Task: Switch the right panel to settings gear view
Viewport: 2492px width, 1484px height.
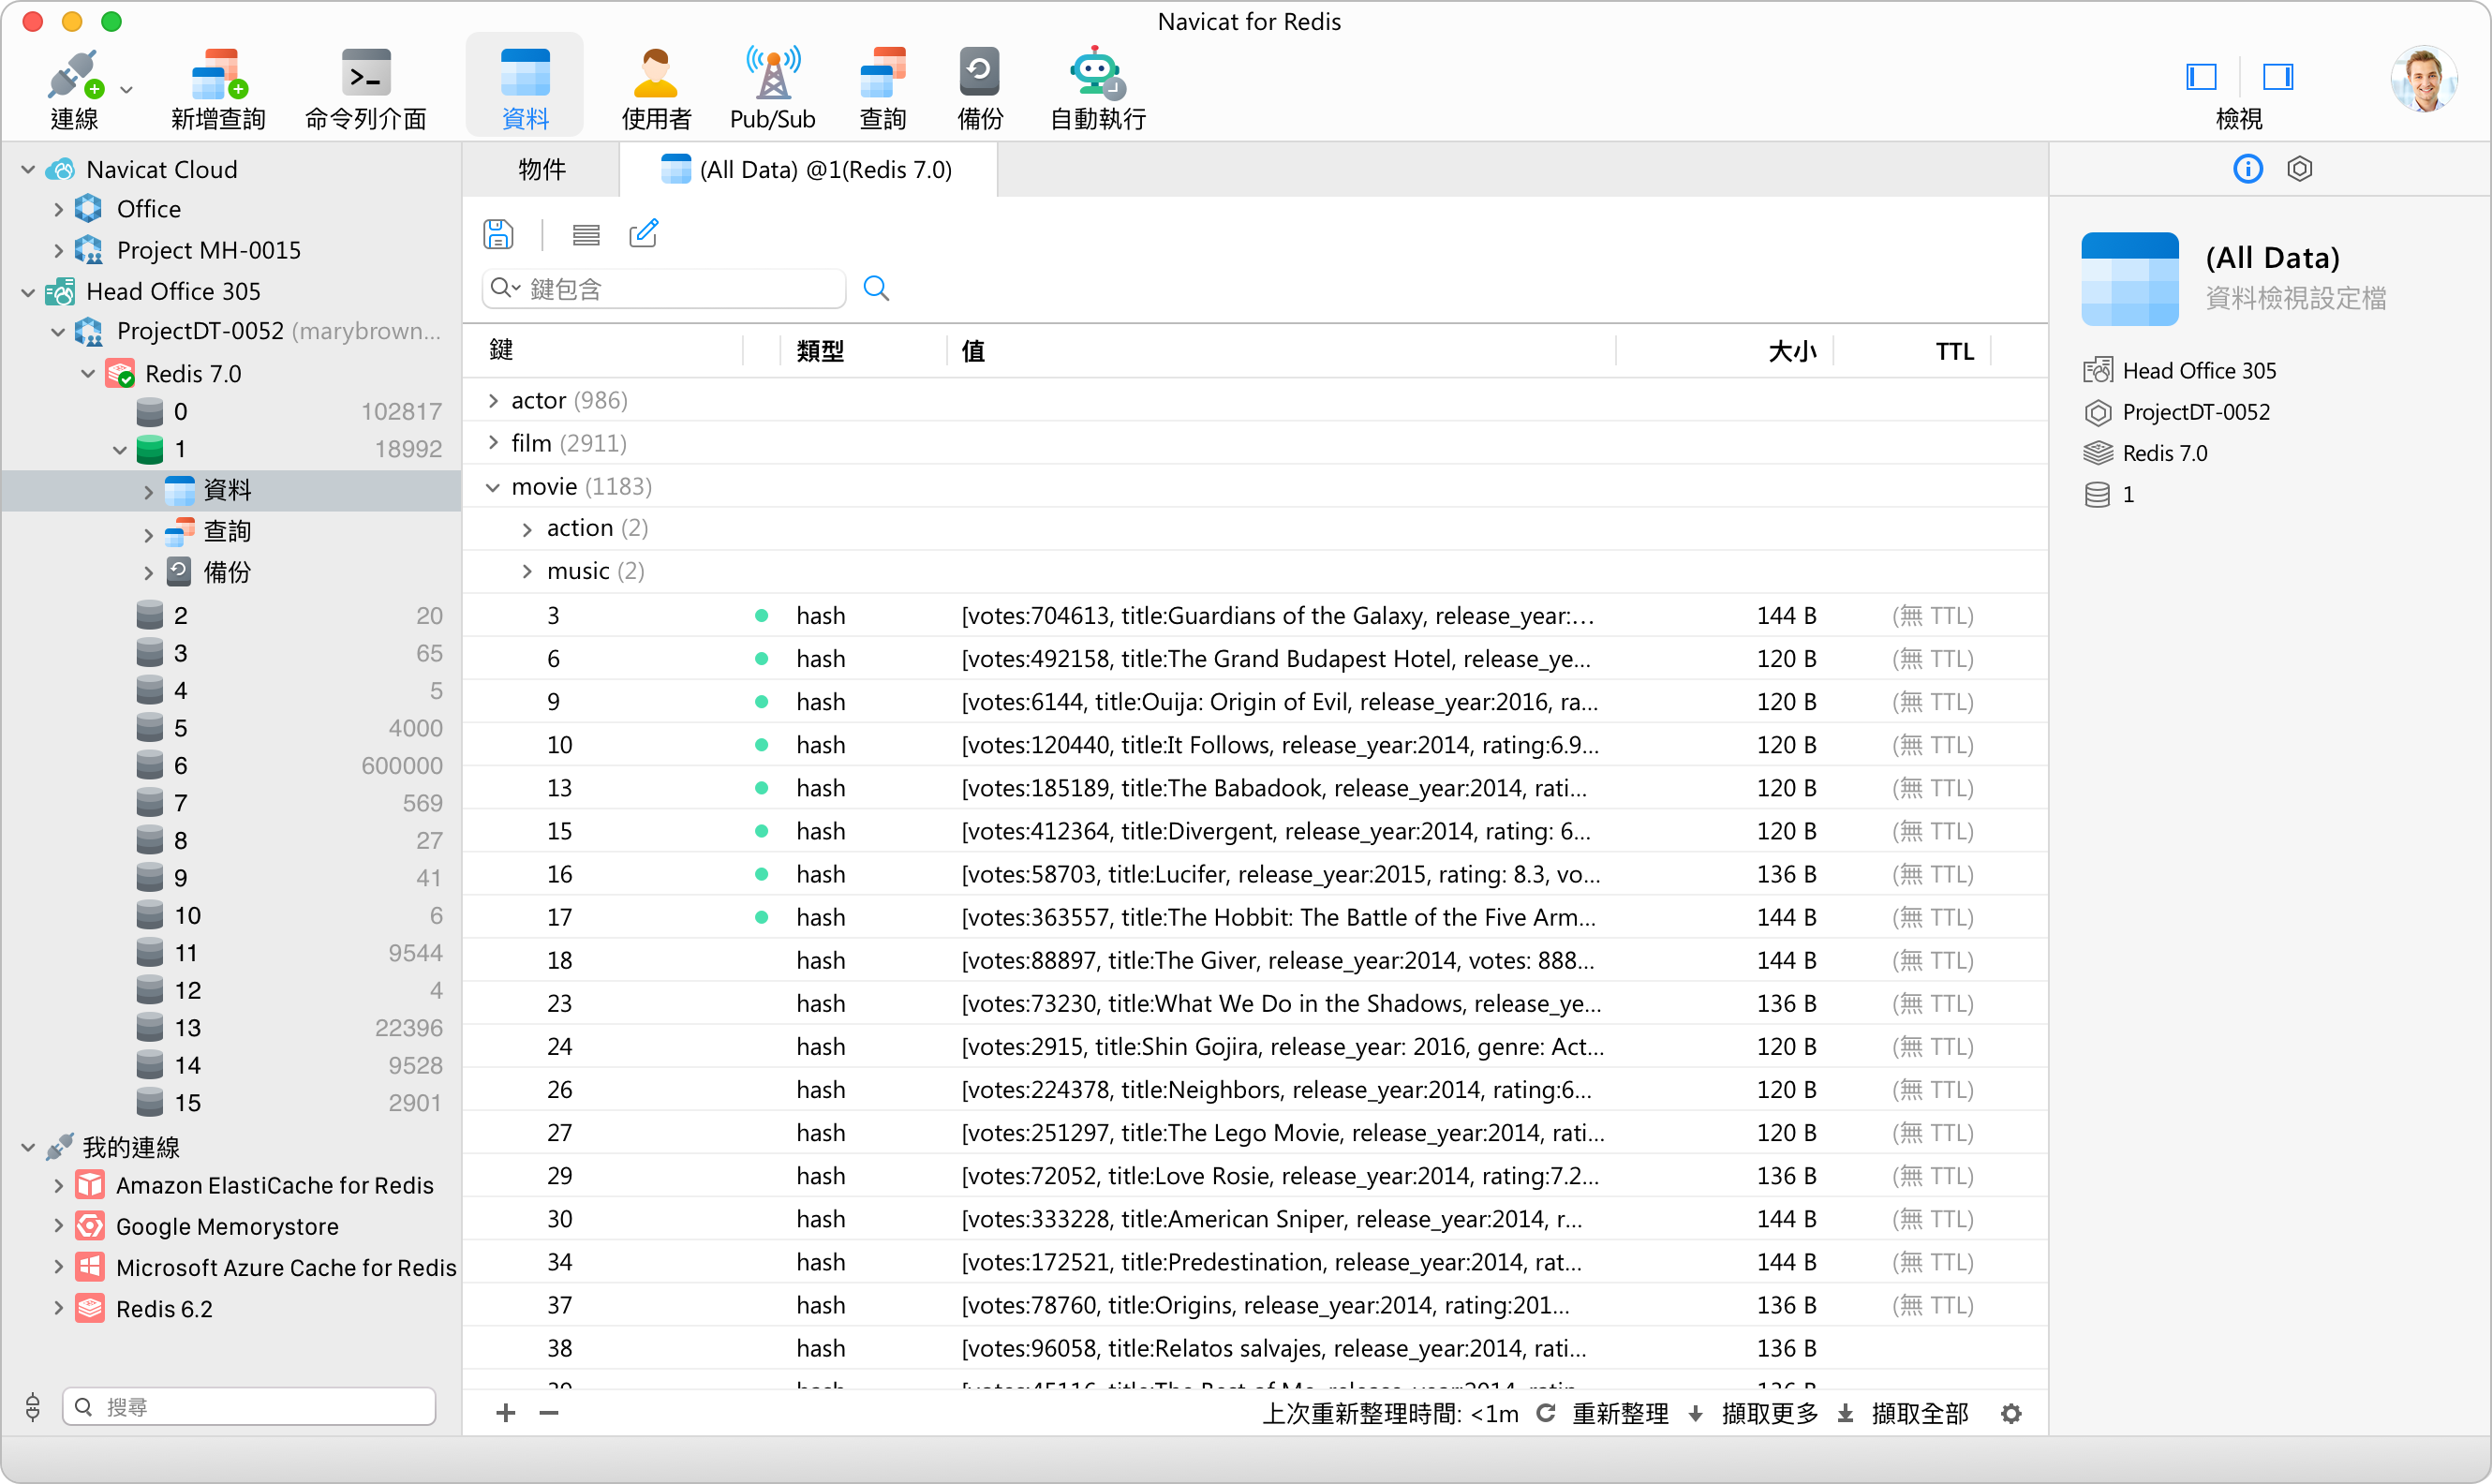Action: (x=2300, y=168)
